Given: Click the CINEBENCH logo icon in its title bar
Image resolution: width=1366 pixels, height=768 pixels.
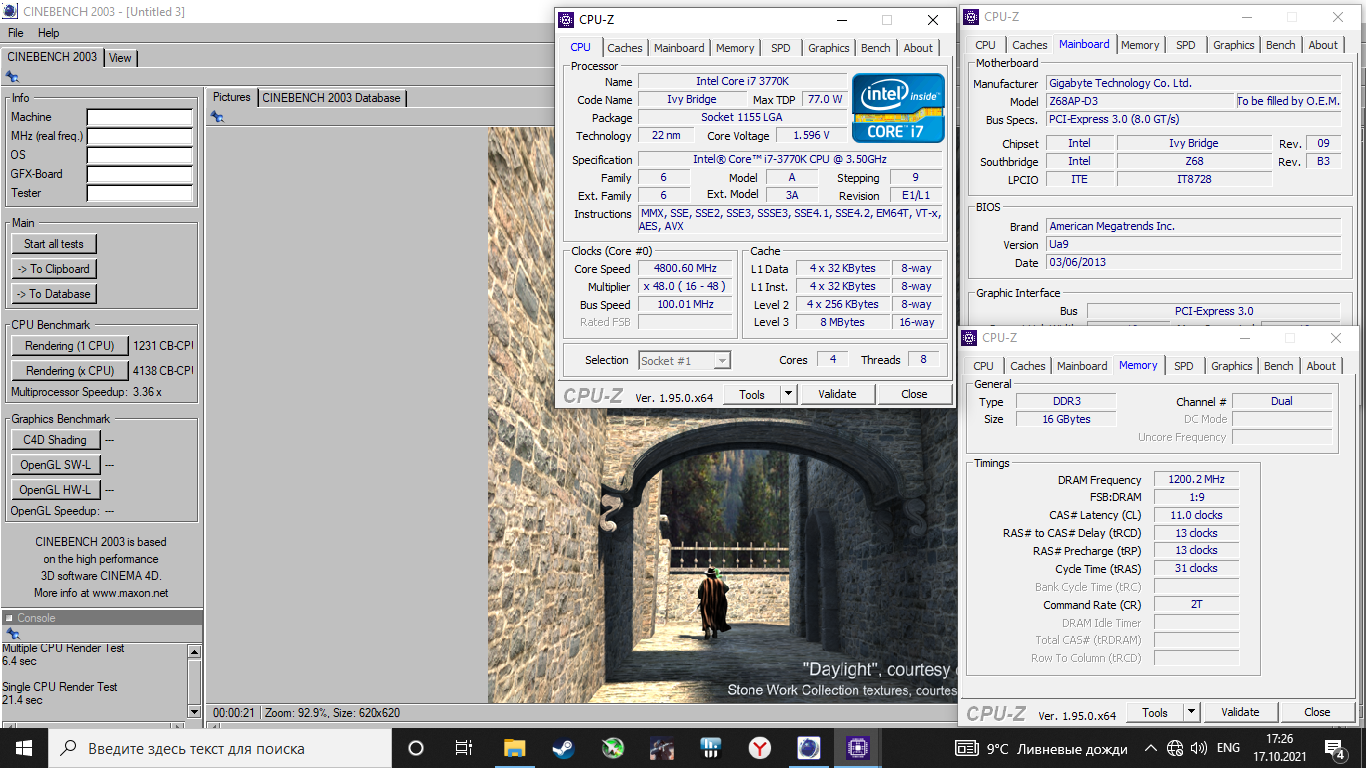Looking at the screenshot, I should point(12,12).
